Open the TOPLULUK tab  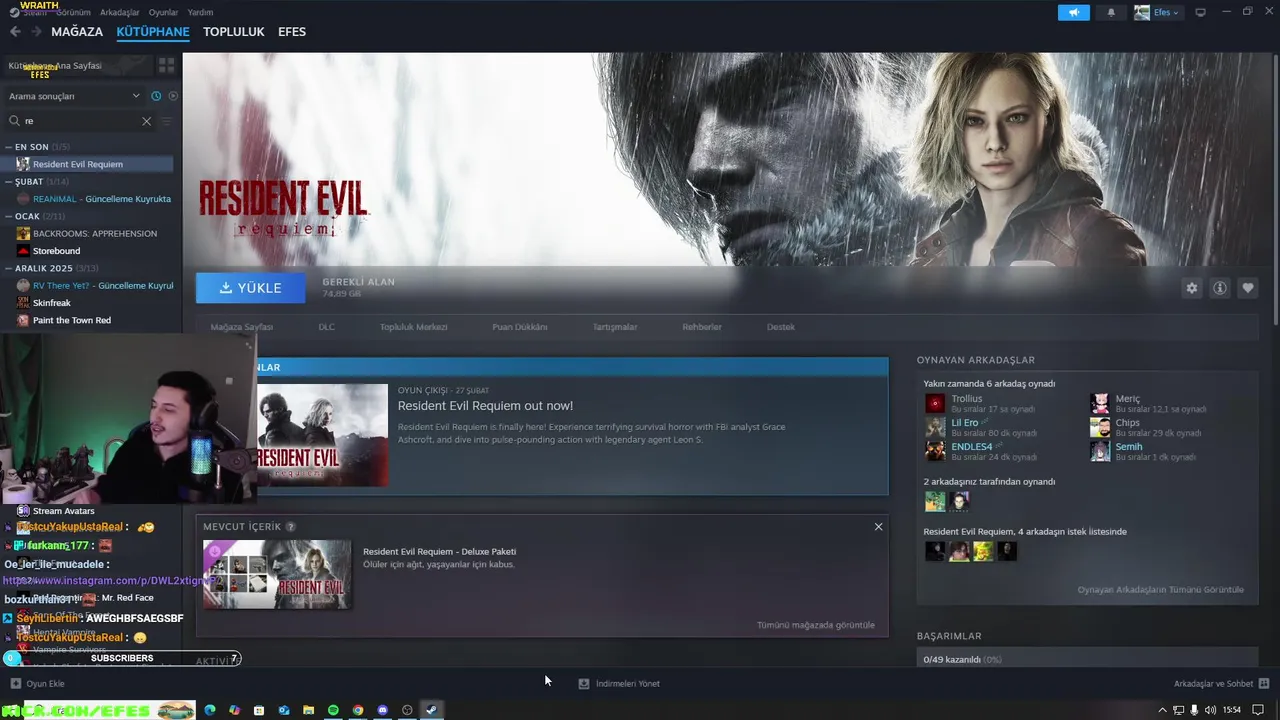click(x=234, y=32)
